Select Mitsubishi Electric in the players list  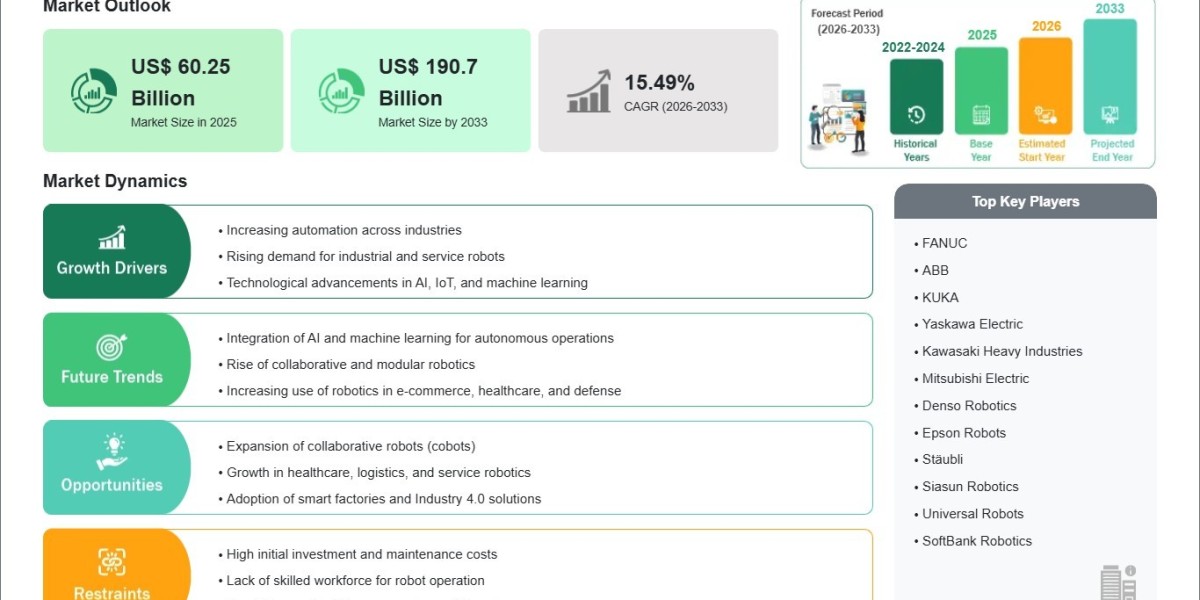point(975,378)
